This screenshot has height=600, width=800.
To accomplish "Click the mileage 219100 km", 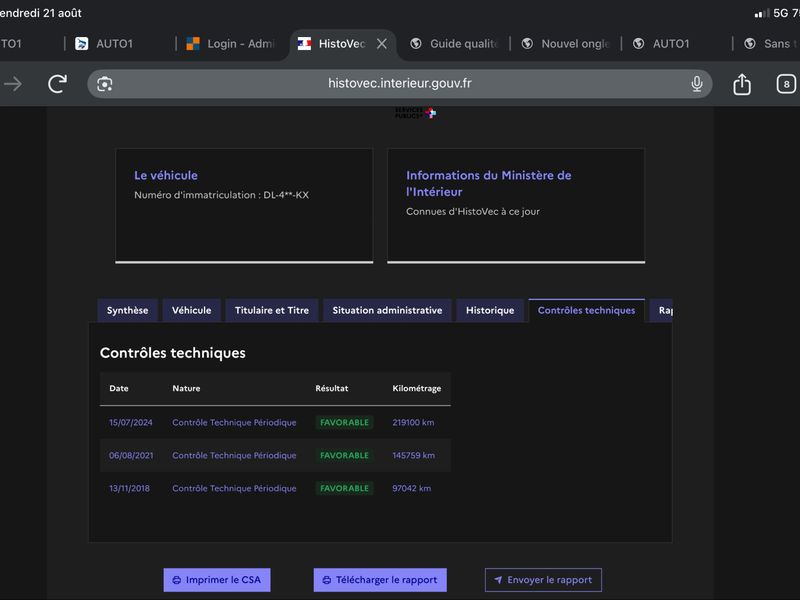I will 413,422.
